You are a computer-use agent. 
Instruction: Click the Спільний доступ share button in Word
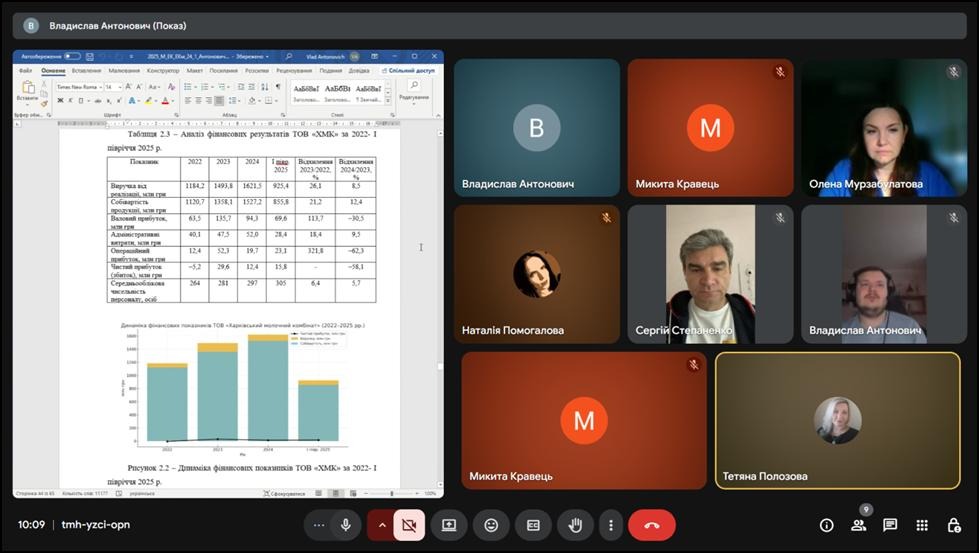click(x=411, y=71)
